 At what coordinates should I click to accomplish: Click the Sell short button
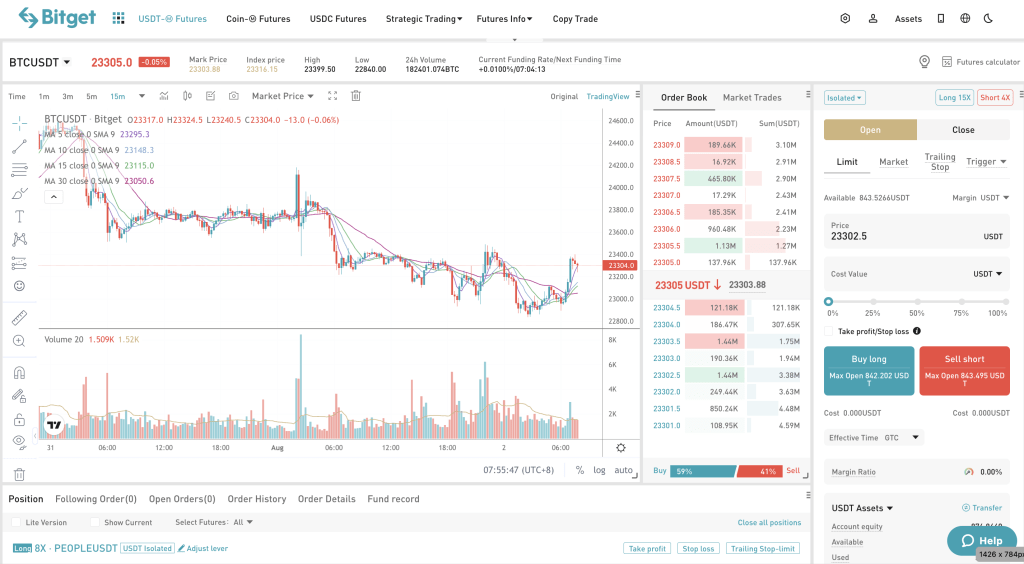click(965, 371)
